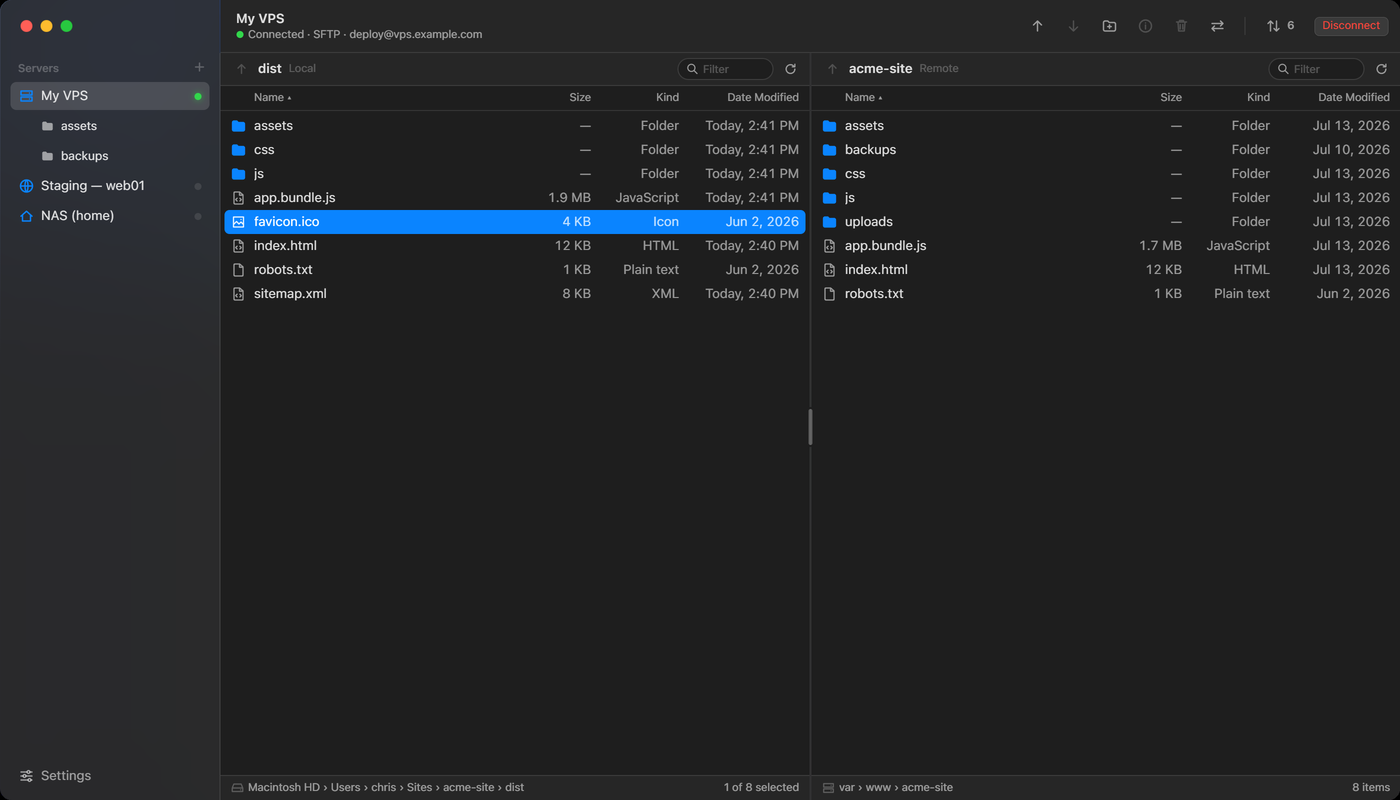Click Sites in the local path bar
This screenshot has width=1400, height=800.
420,788
